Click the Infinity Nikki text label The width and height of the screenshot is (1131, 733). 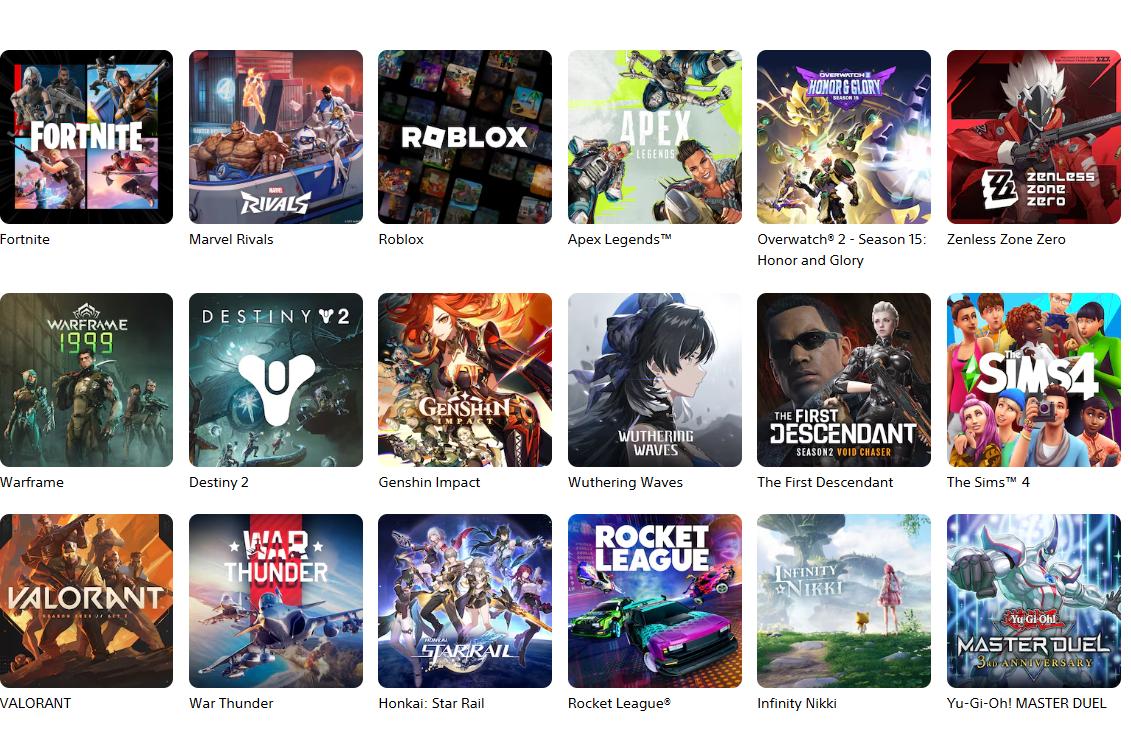pyautogui.click(x=797, y=703)
